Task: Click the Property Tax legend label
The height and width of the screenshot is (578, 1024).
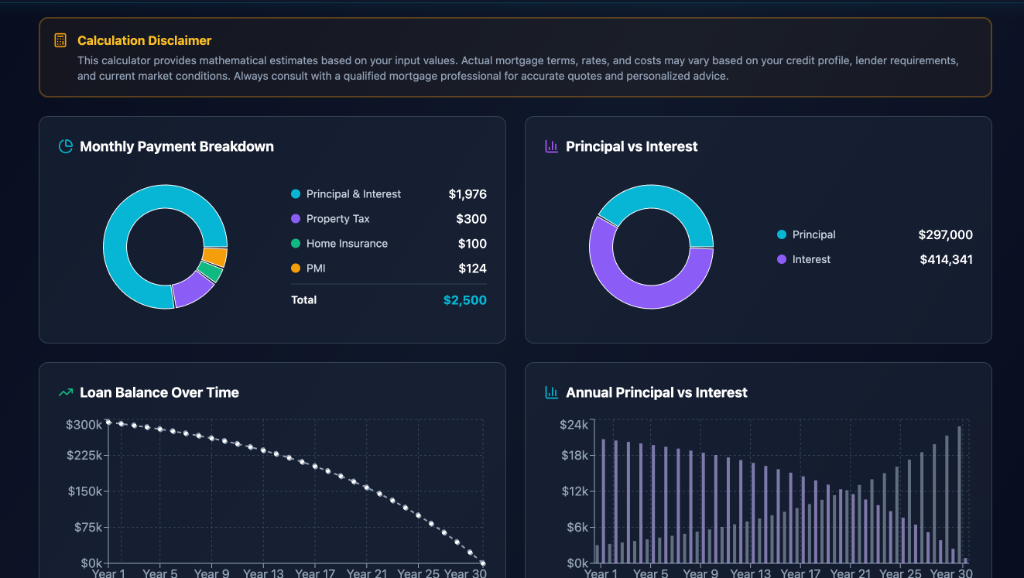Action: 338,219
